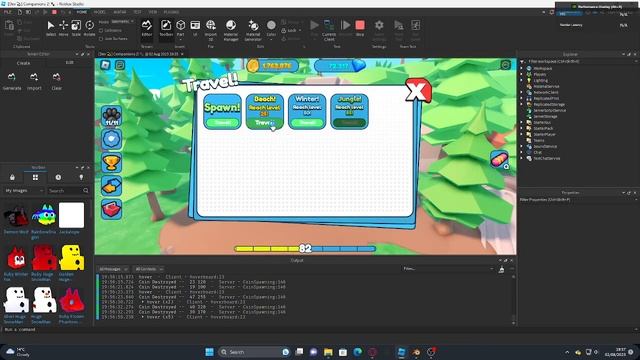Expand ReplicatedStorage in Explorer

point(522,104)
